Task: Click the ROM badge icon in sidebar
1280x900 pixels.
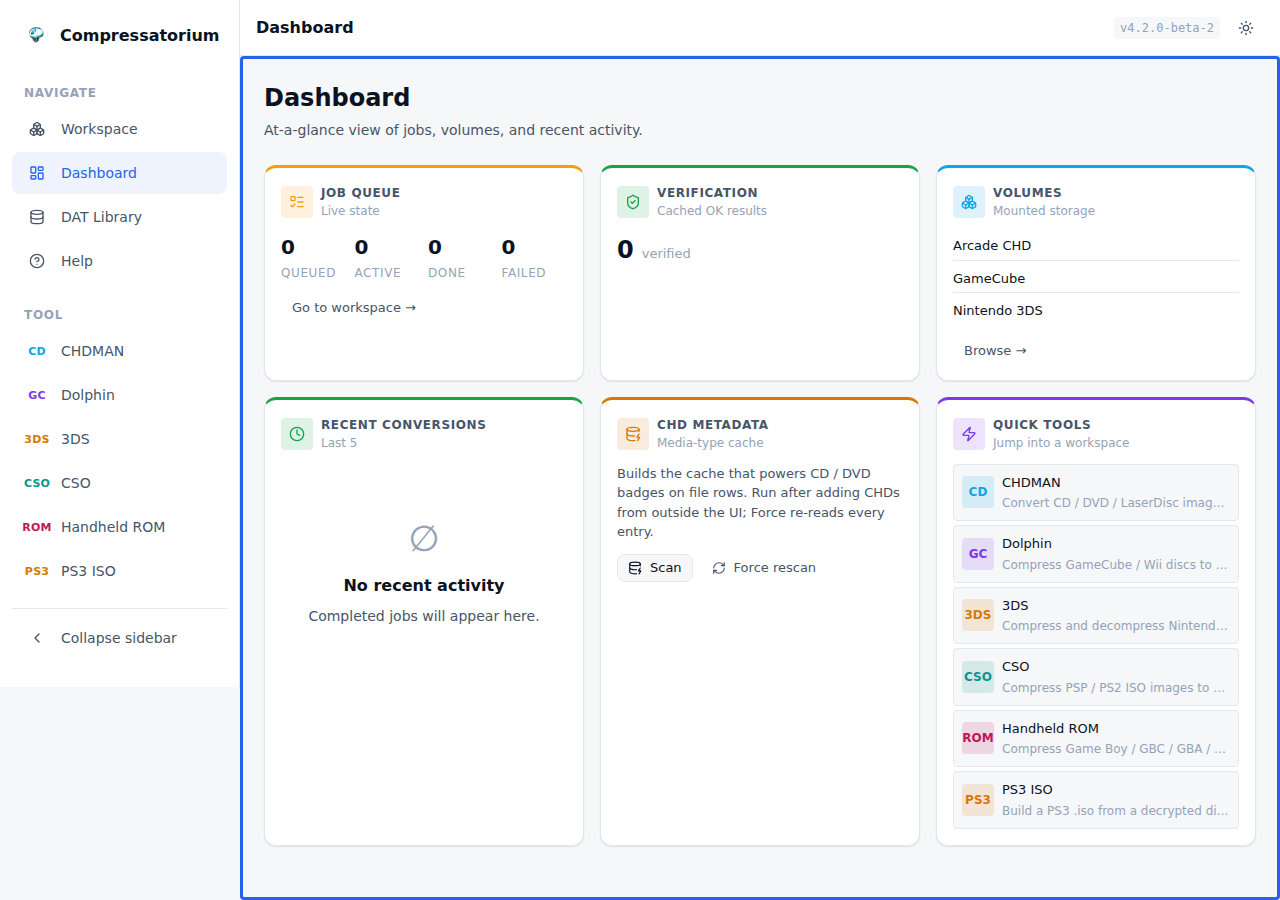Action: pyautogui.click(x=37, y=527)
